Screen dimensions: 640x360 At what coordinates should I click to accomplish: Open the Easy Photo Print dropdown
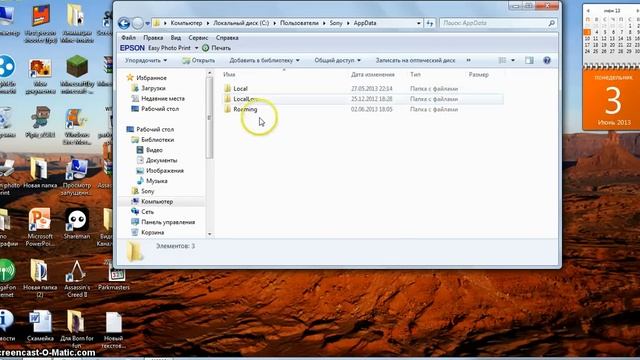tap(196, 48)
